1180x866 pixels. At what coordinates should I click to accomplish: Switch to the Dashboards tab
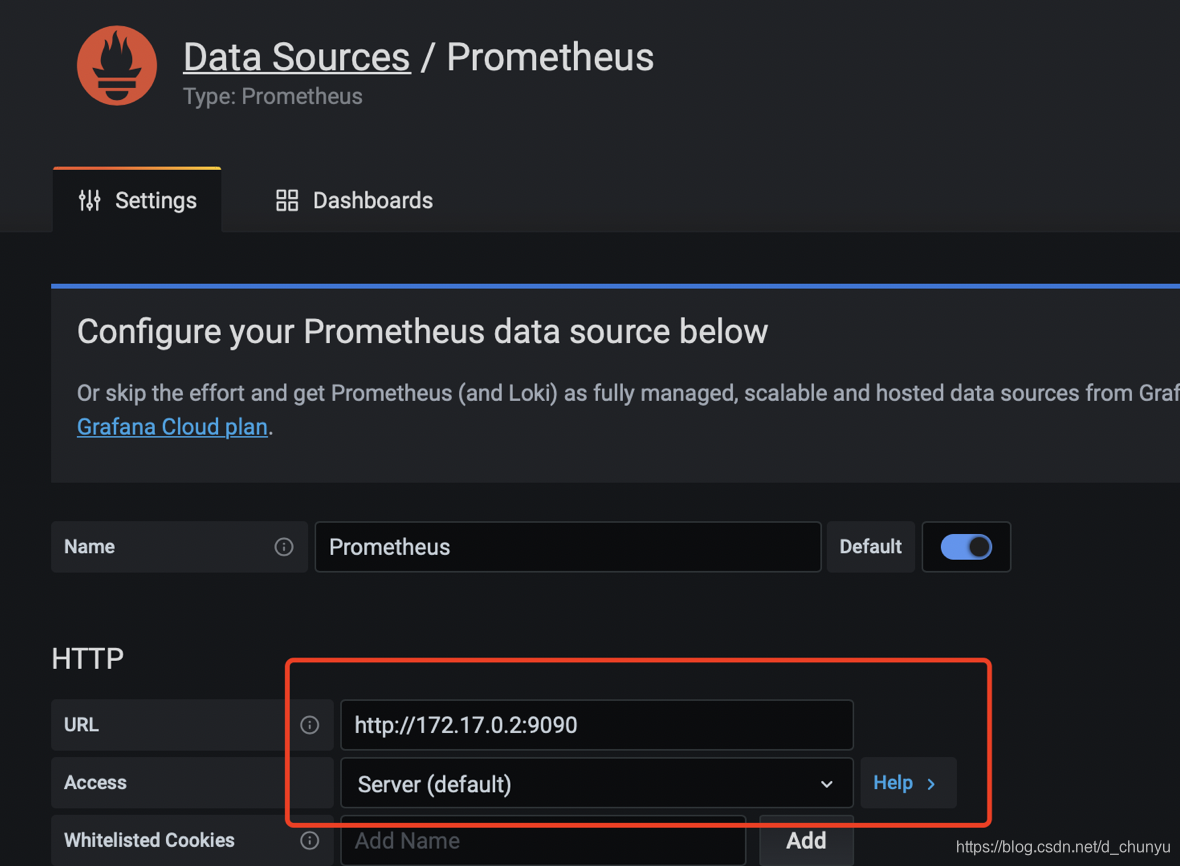[372, 200]
